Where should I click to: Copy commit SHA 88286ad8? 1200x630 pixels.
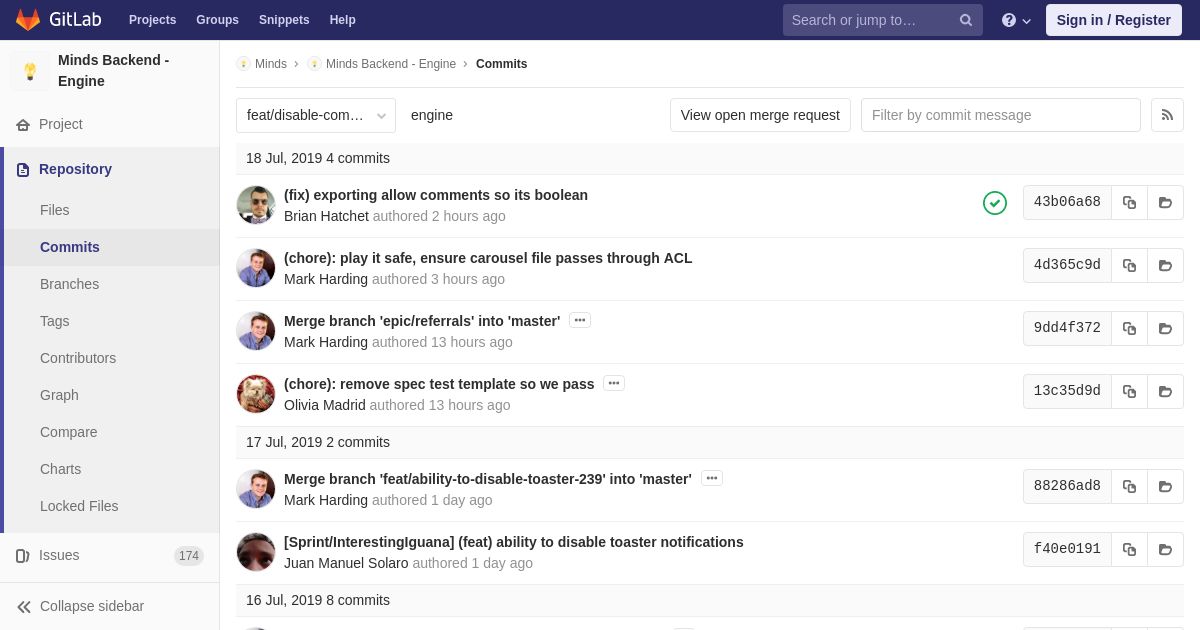1129,486
